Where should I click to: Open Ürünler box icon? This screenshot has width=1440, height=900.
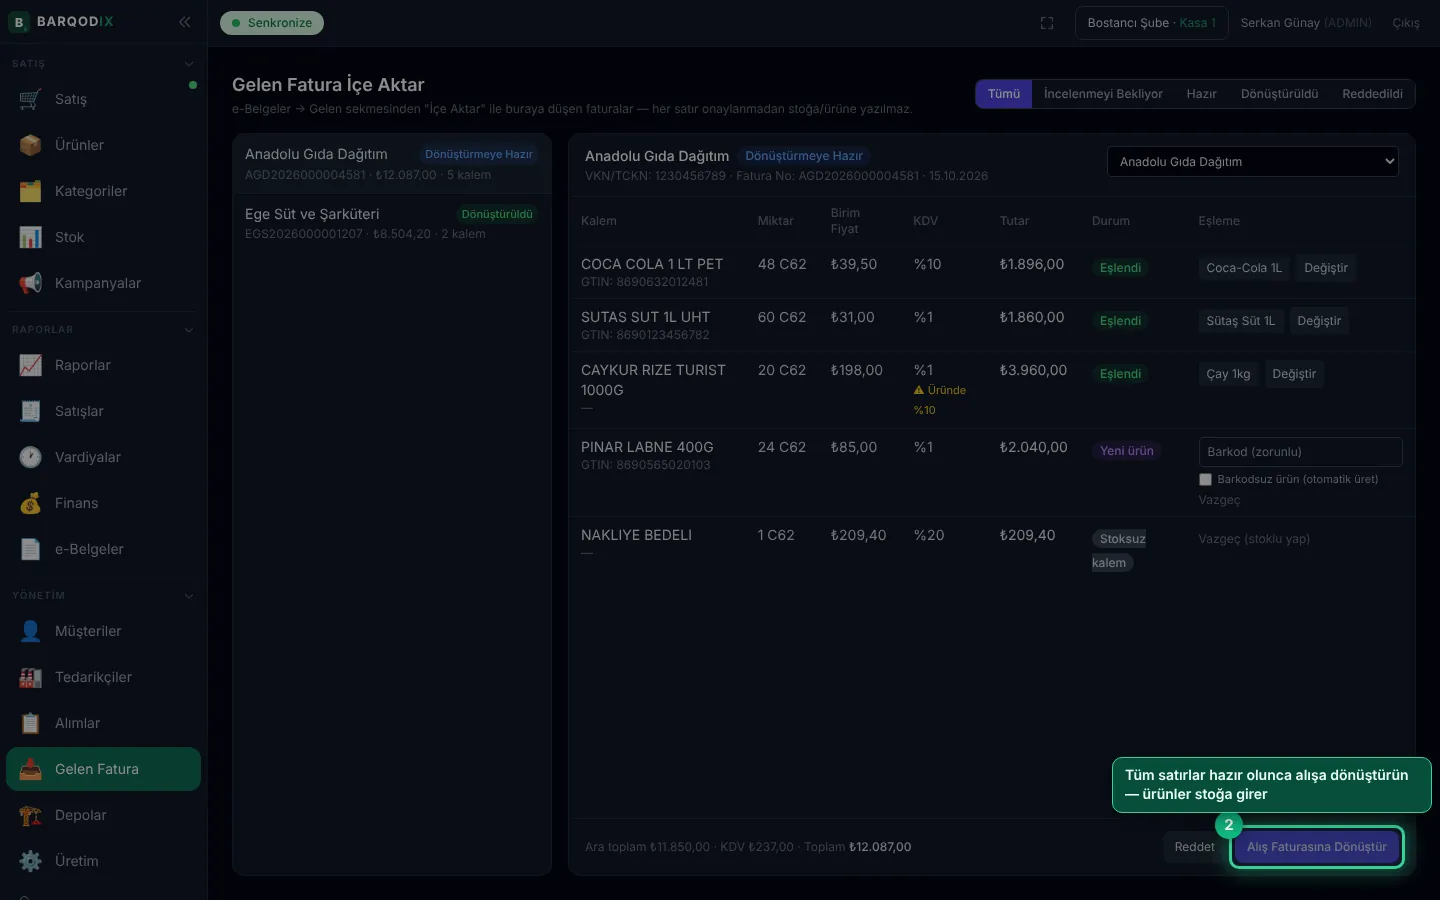(30, 145)
